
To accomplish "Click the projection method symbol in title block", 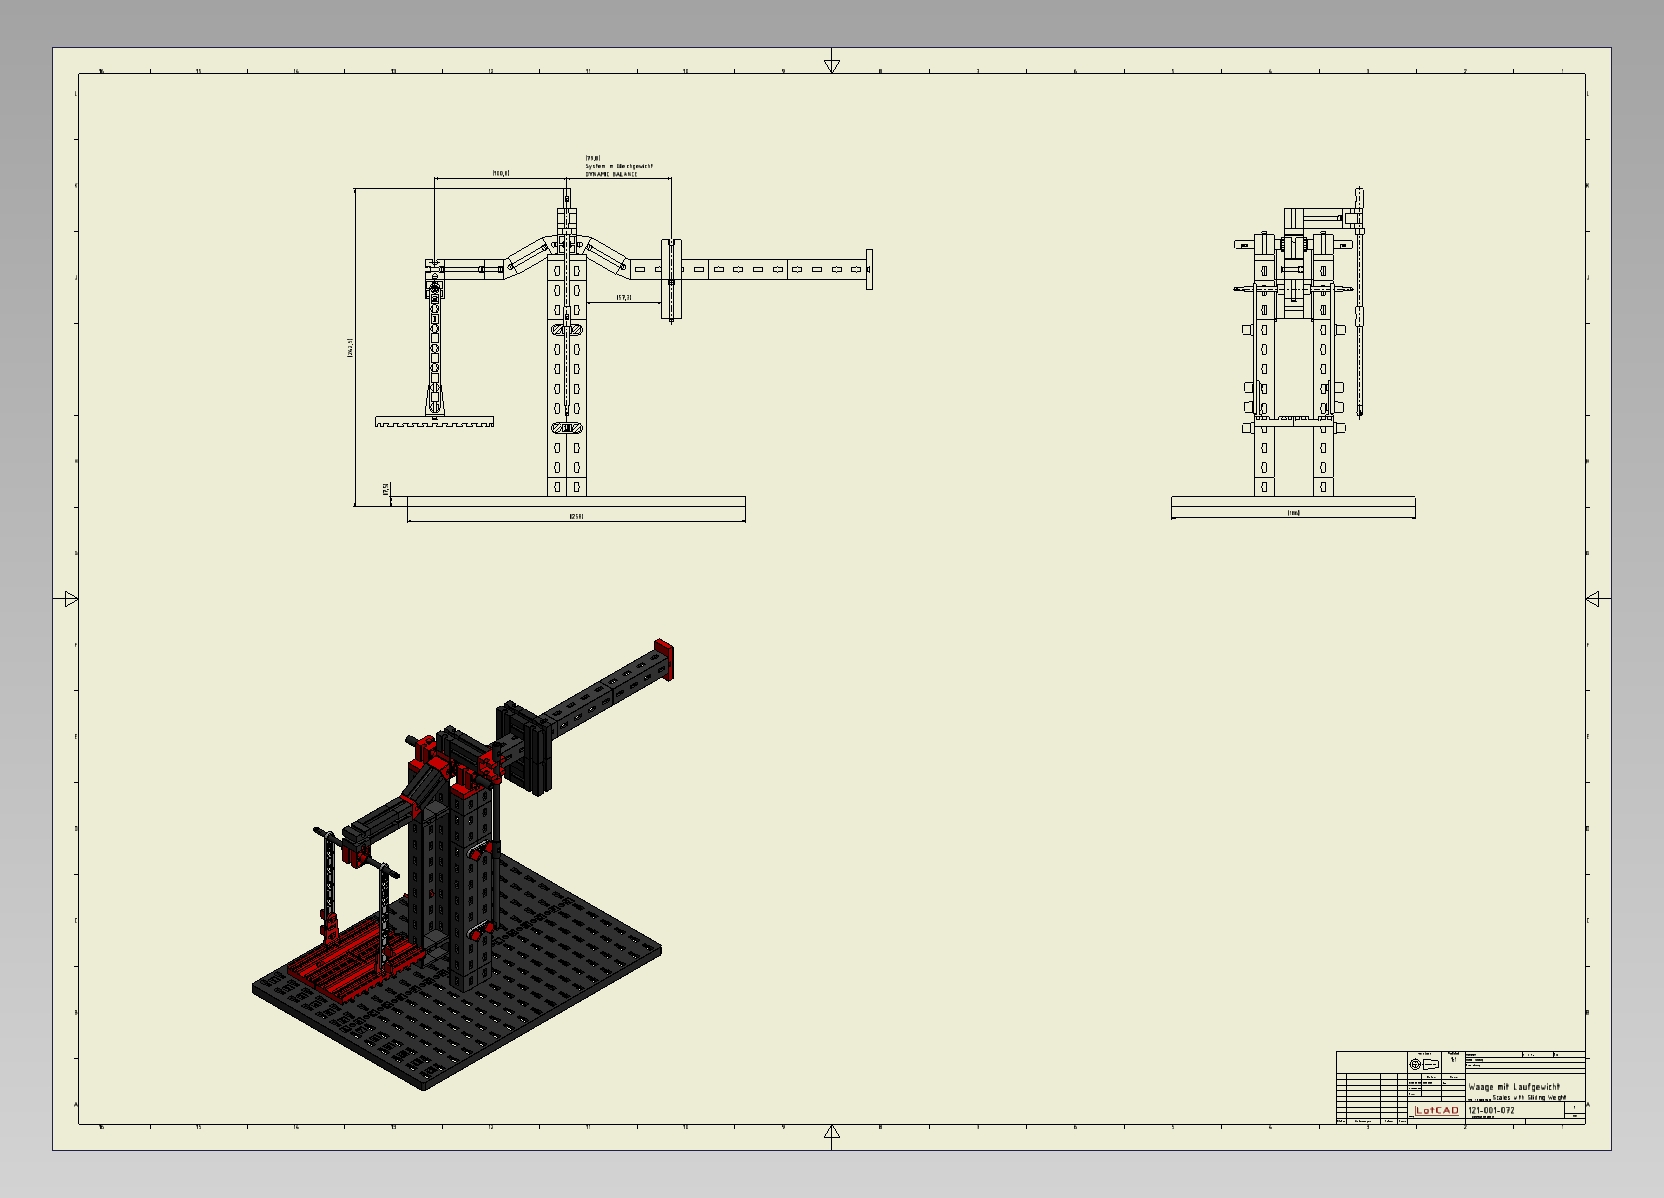I will [1424, 1064].
